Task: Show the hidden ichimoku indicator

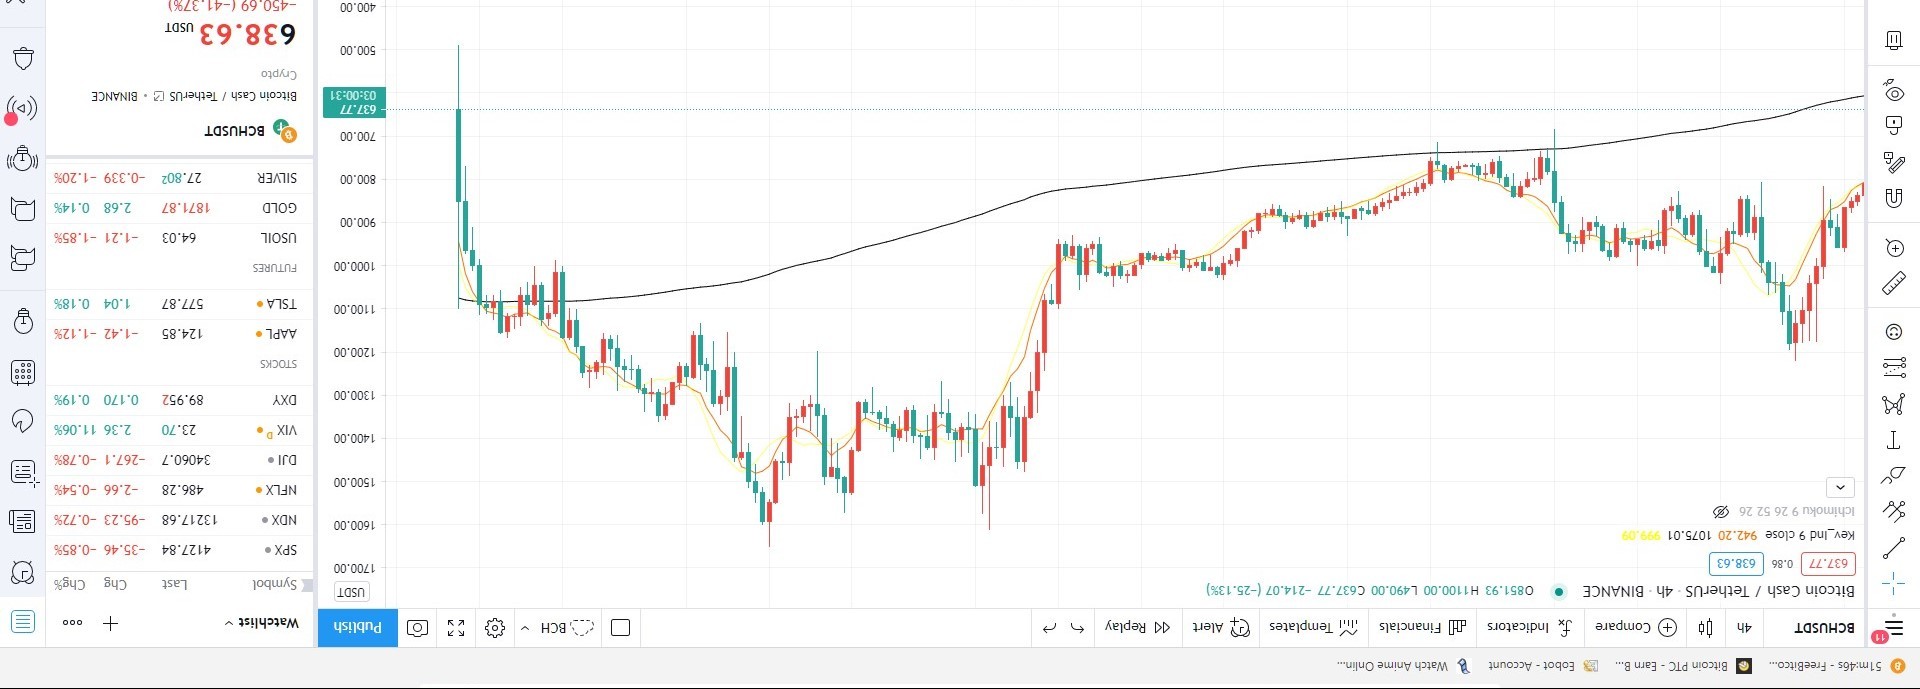Action: pos(1720,511)
